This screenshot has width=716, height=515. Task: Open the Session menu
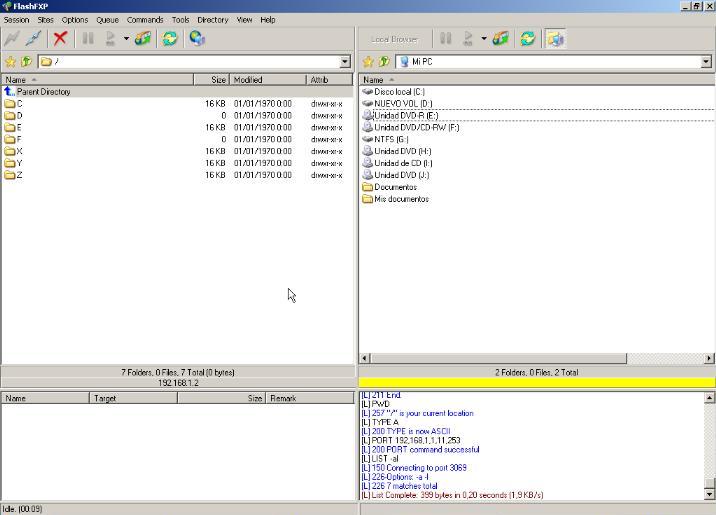(x=16, y=20)
